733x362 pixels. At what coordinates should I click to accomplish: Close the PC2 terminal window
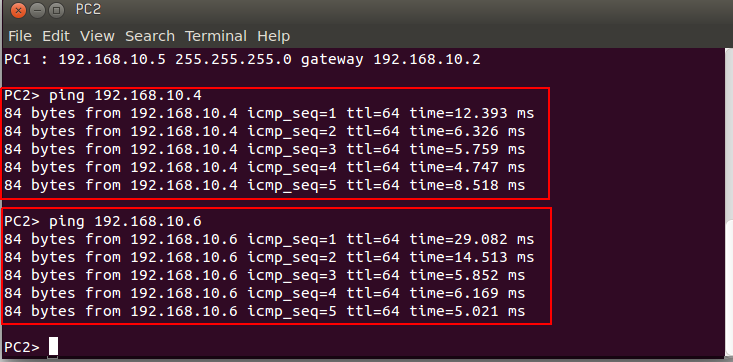18,10
